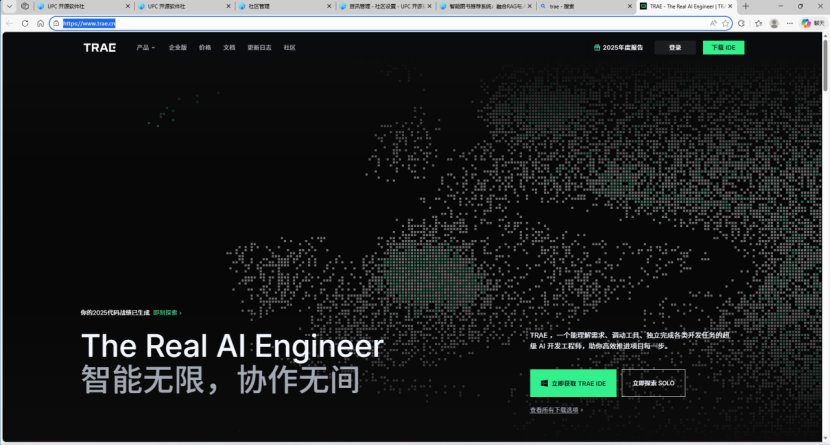Open the browser profile avatar icon
Viewport: 830px width, 445px height.
[774, 23]
